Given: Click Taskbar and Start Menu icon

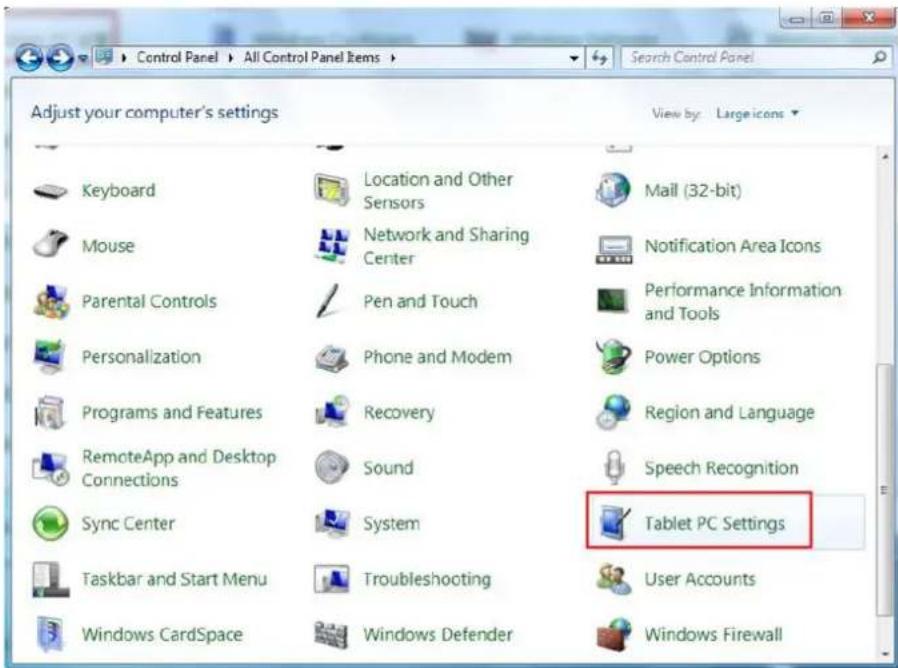Looking at the screenshot, I should (x=50, y=579).
